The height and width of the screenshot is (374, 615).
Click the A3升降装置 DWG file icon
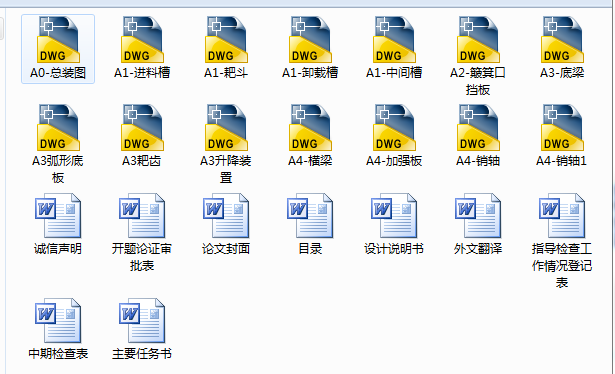coord(226,127)
